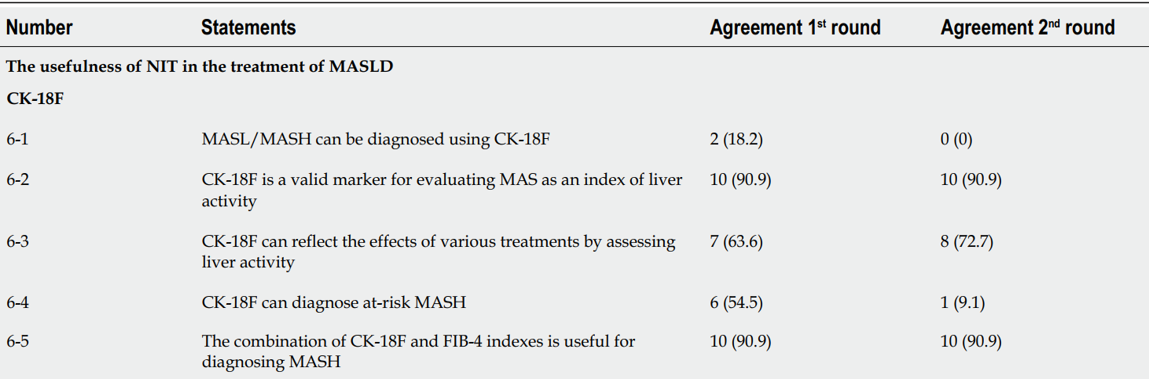Viewport: 1149px width, 380px height.
Task: Click the 2 (18.2) first round value
Action: pos(736,140)
